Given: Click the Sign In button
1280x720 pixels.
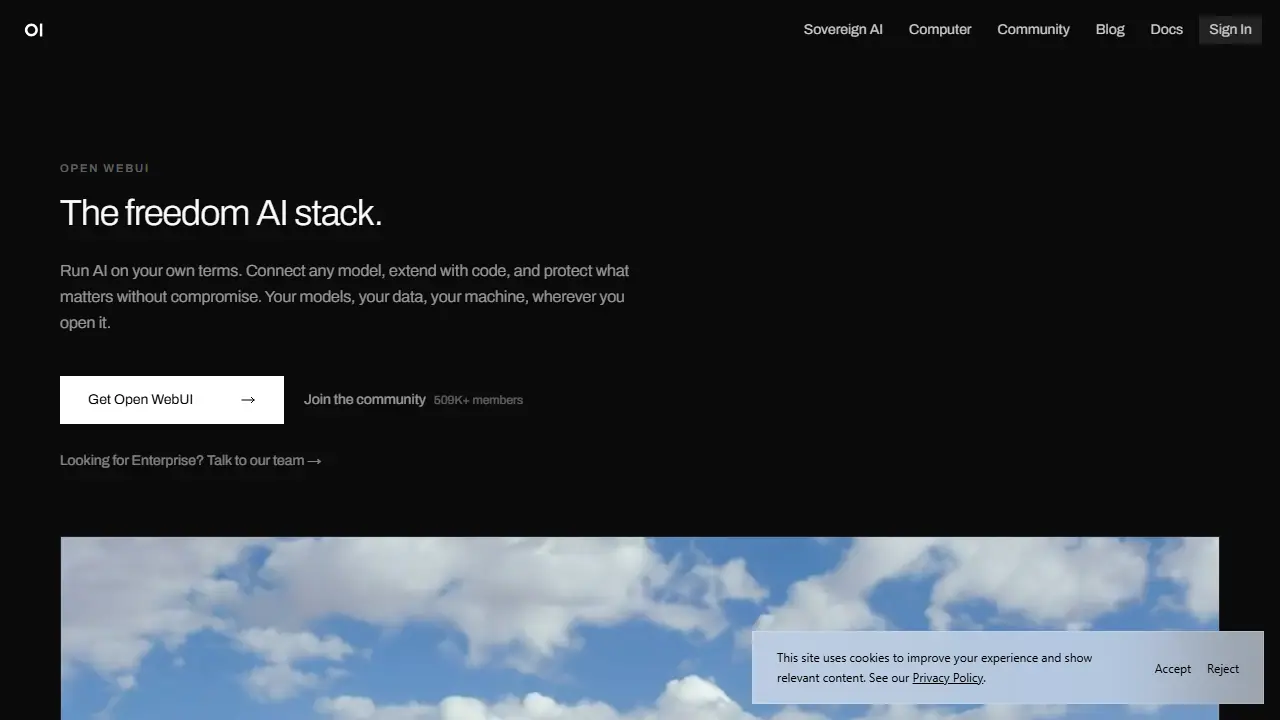Looking at the screenshot, I should (1230, 29).
